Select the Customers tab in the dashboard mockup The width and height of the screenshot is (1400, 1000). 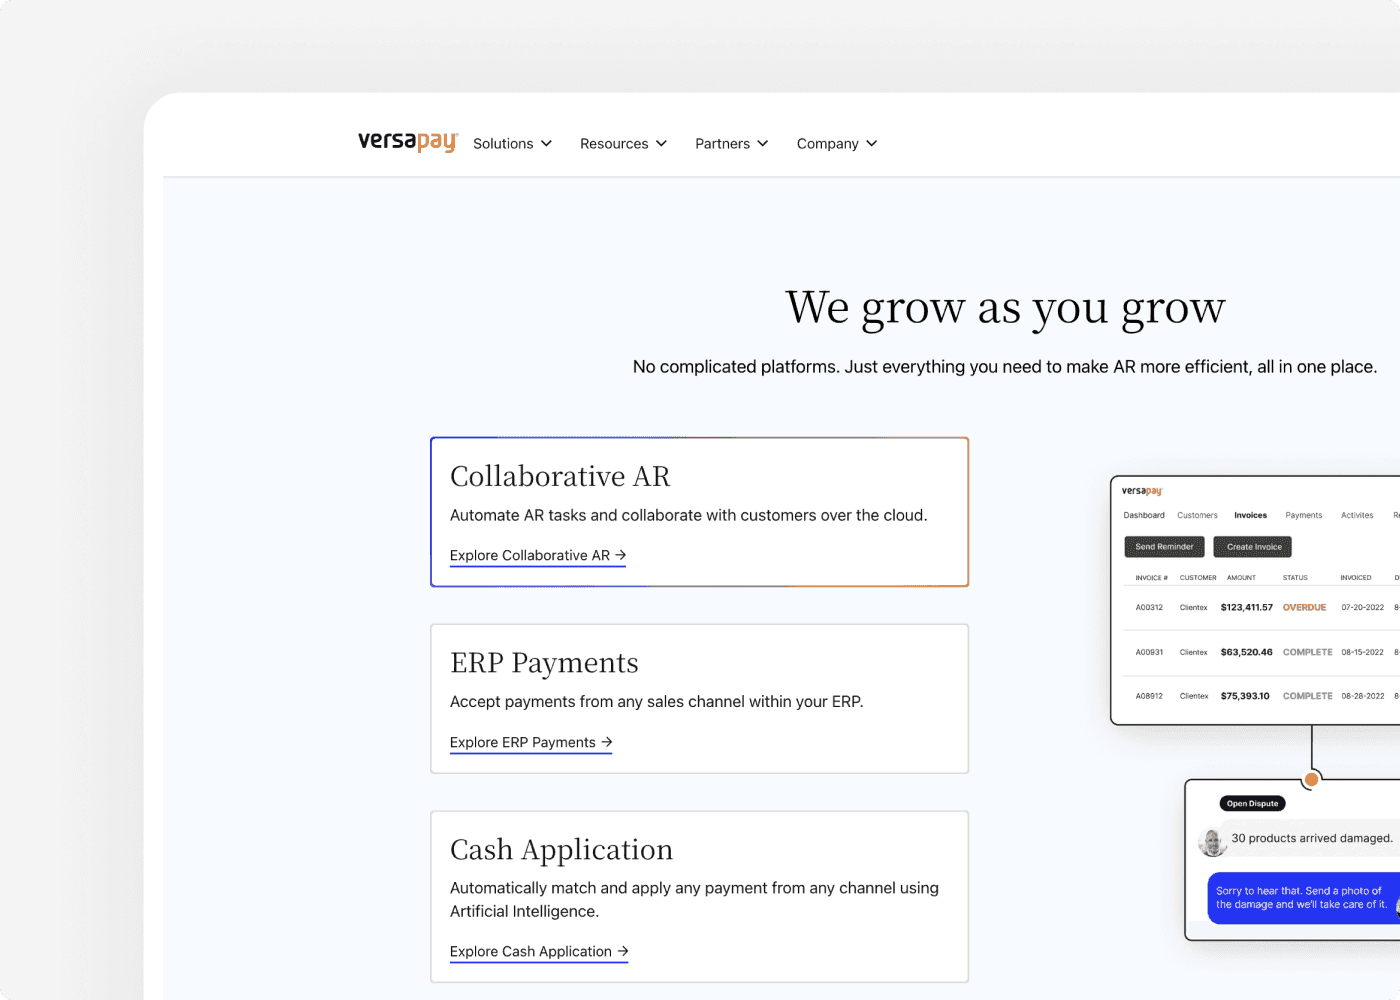click(1197, 515)
